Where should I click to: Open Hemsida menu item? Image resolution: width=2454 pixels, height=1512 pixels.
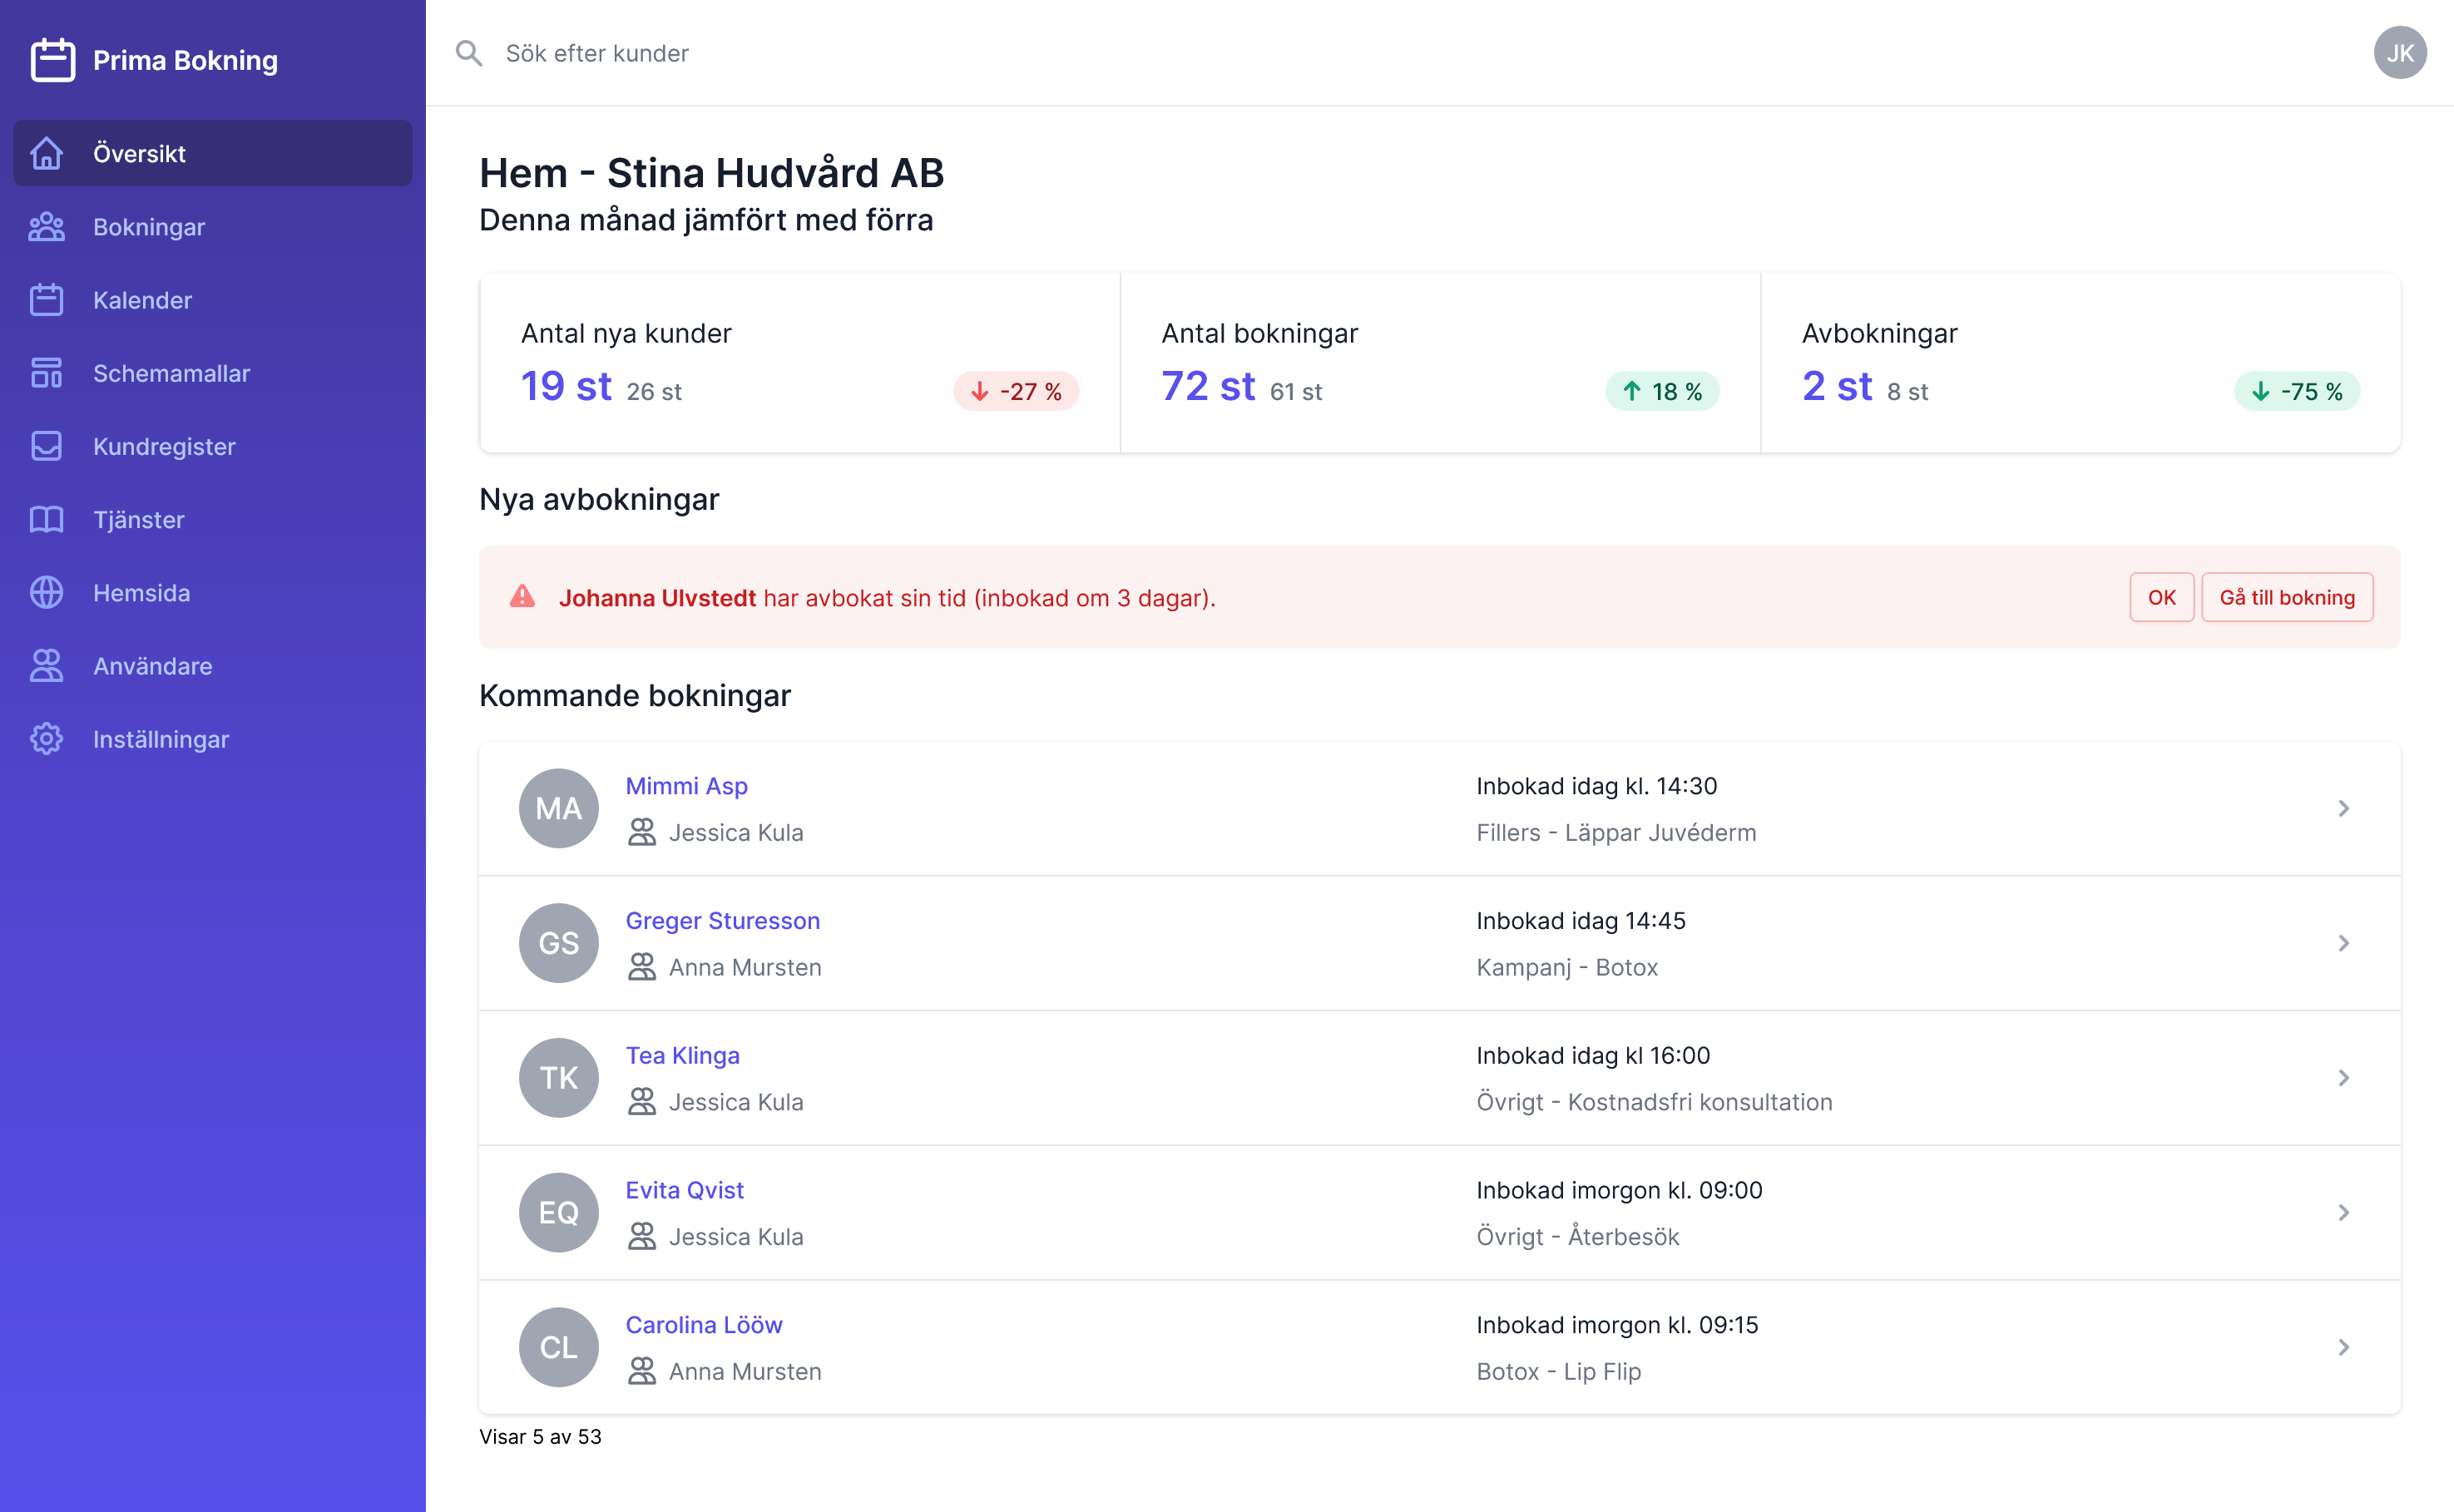pos(213,593)
